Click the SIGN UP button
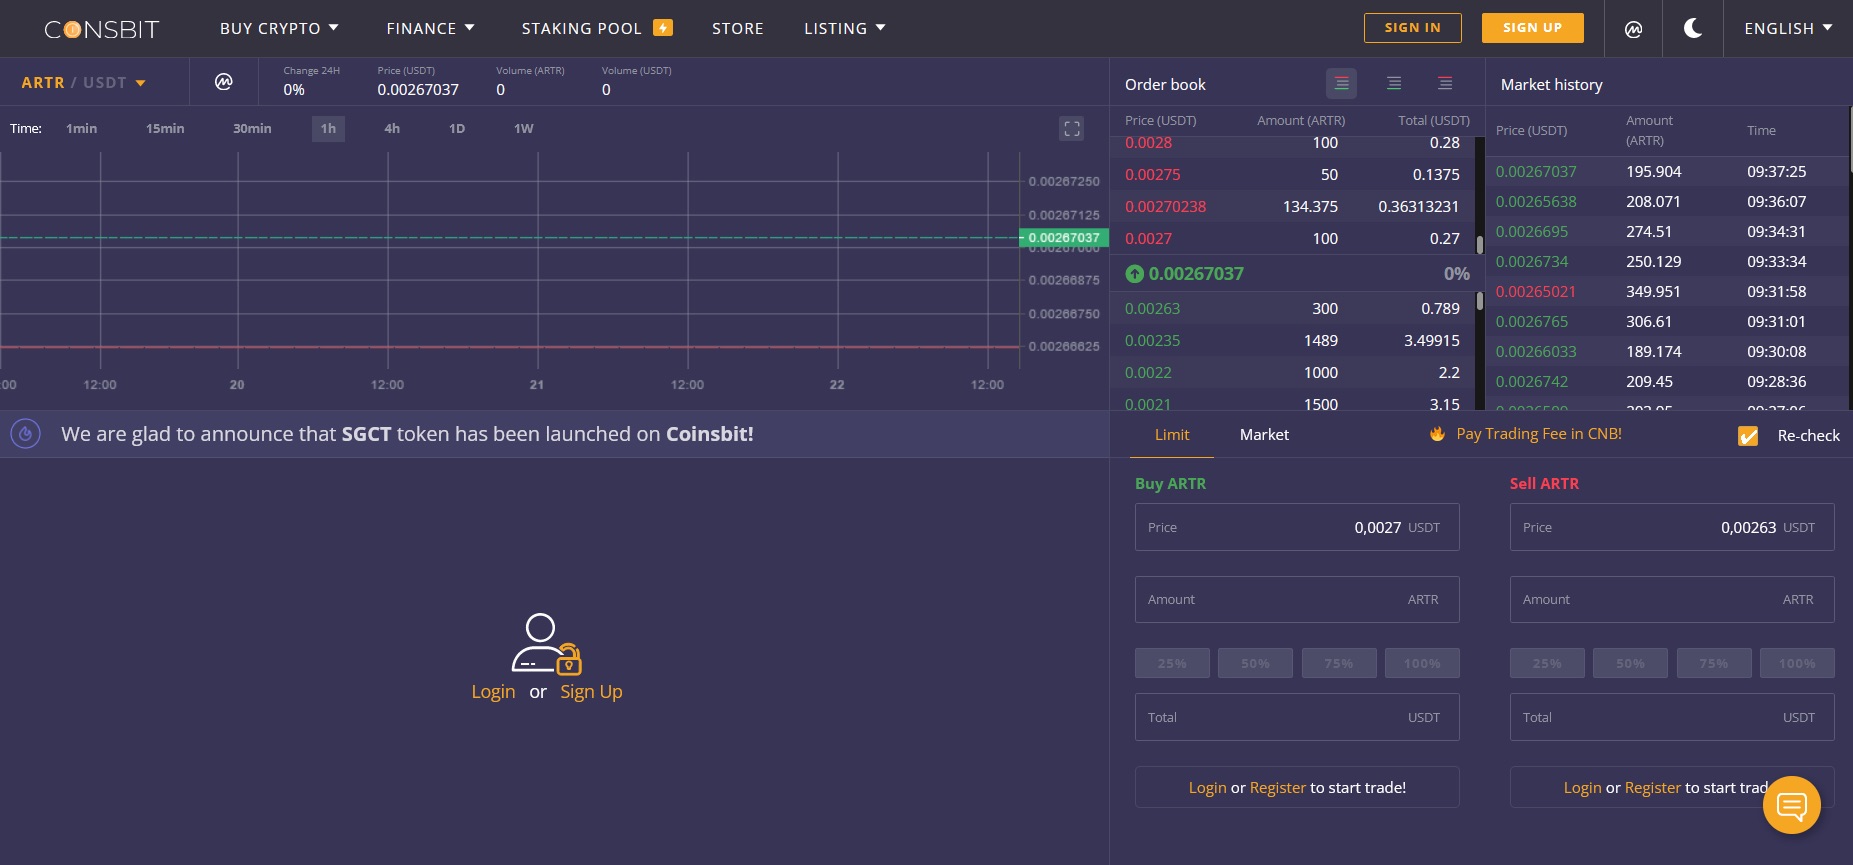Screen dimensions: 1853x865 coord(1532,28)
